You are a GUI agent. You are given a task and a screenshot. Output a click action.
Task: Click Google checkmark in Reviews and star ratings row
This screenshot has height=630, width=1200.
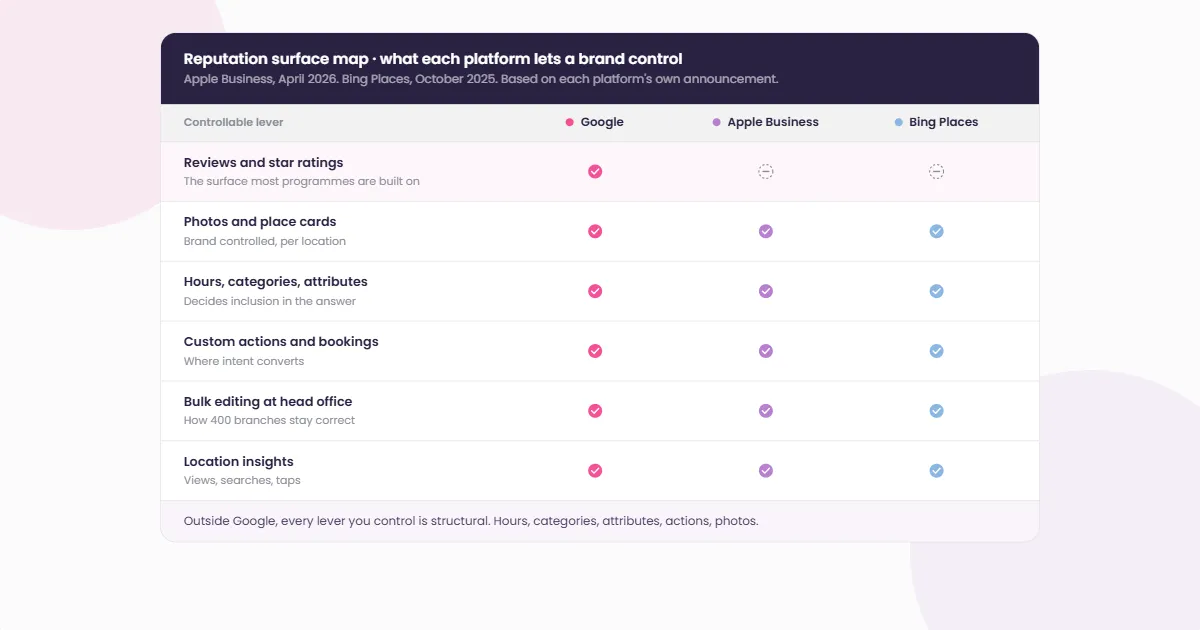pyautogui.click(x=595, y=172)
